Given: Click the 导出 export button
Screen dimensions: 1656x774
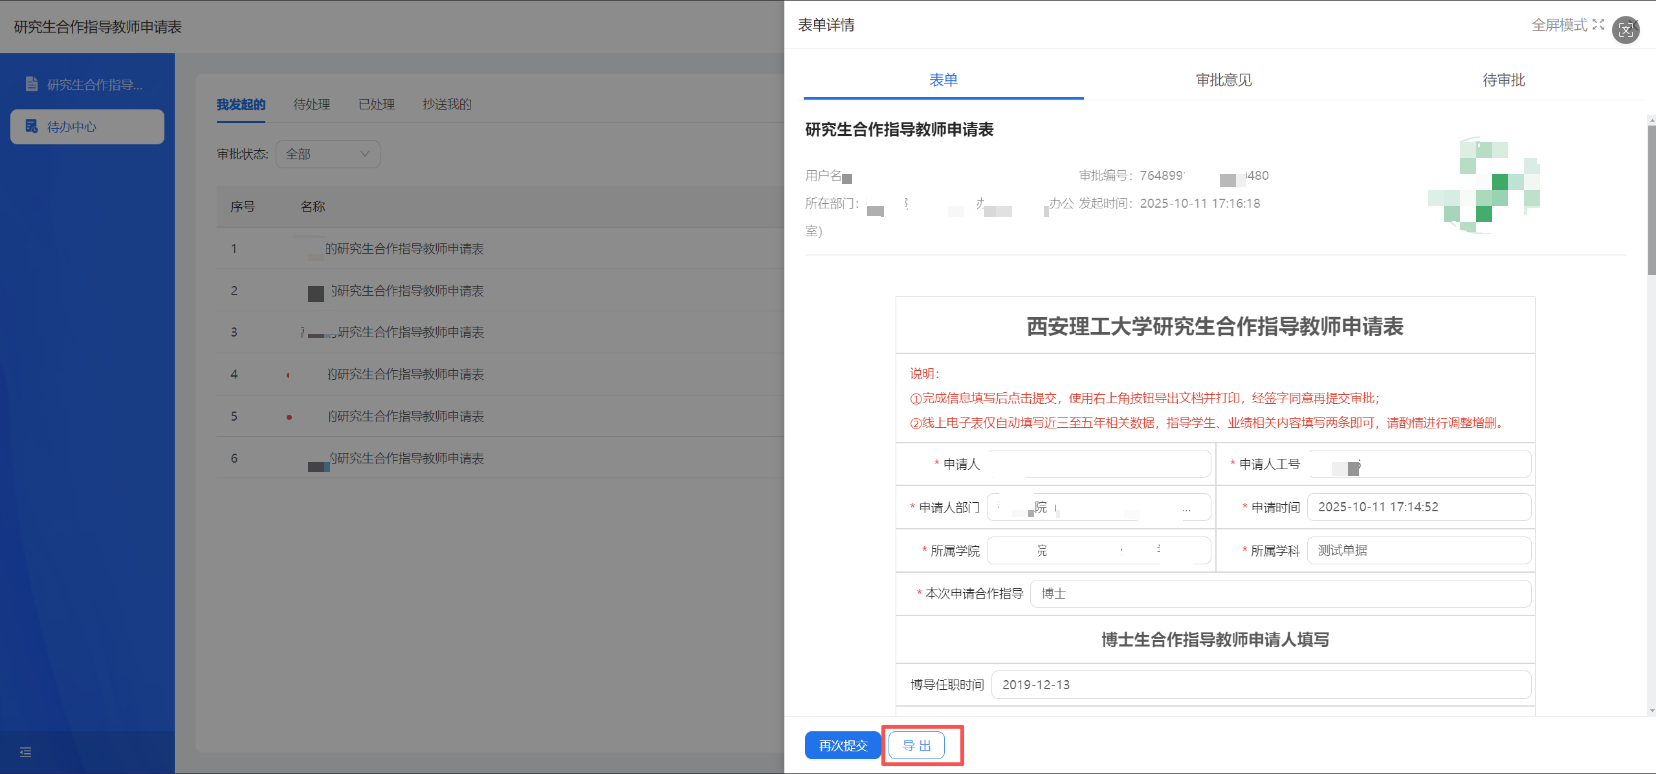Looking at the screenshot, I should click(x=916, y=746).
